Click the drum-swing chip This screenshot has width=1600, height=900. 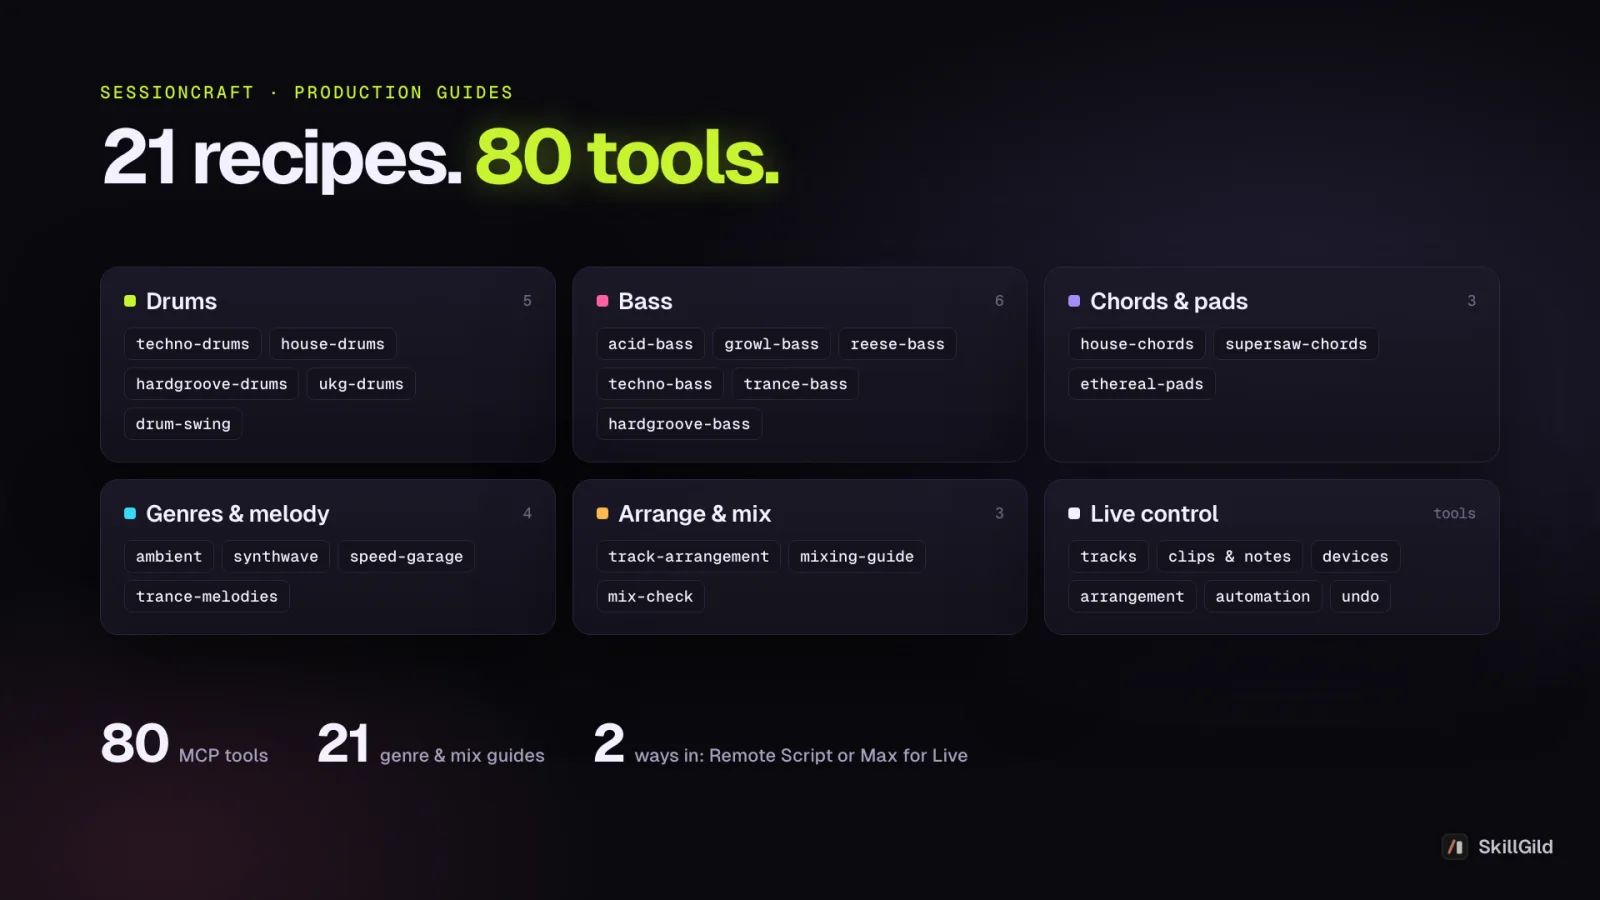pyautogui.click(x=183, y=424)
